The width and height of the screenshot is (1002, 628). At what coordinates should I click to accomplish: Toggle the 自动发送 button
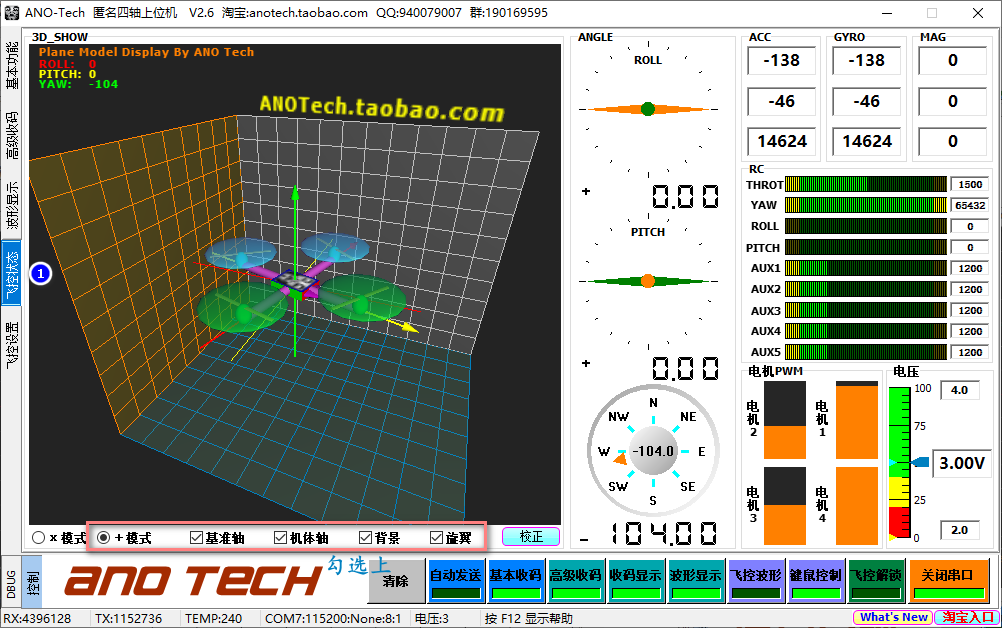(456, 581)
